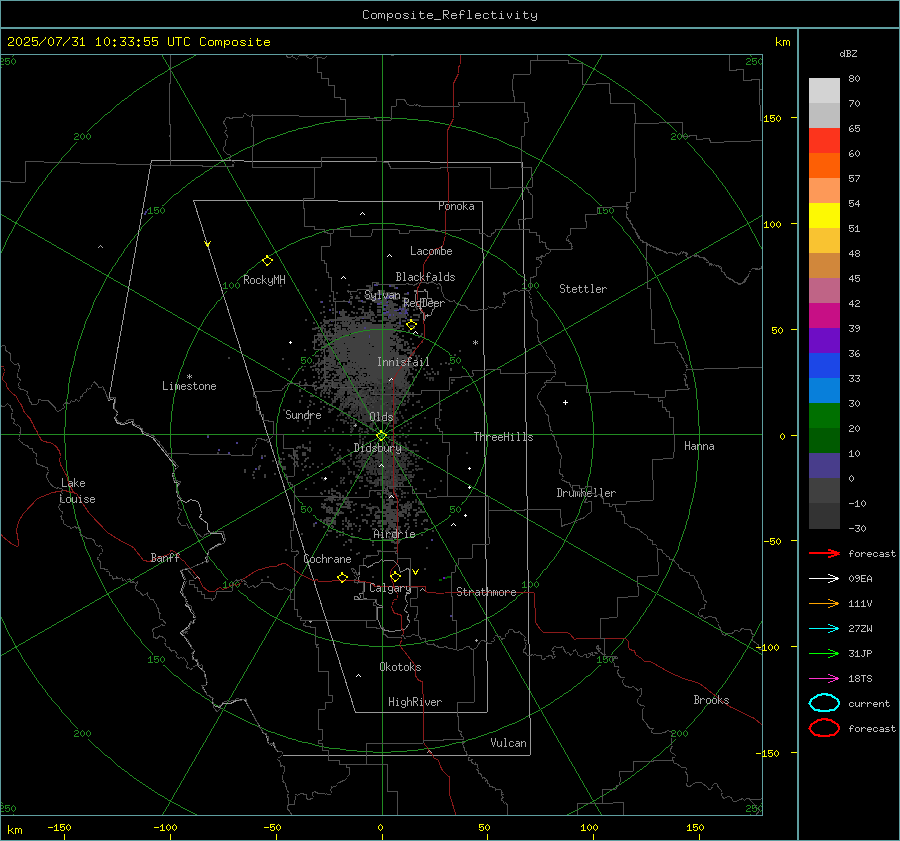900x841 pixels.
Task: Click the Banff town label
Action: (165, 557)
